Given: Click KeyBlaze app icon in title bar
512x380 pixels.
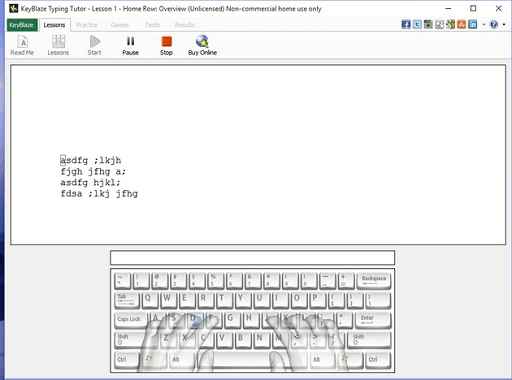Looking at the screenshot, I should click(13, 8).
